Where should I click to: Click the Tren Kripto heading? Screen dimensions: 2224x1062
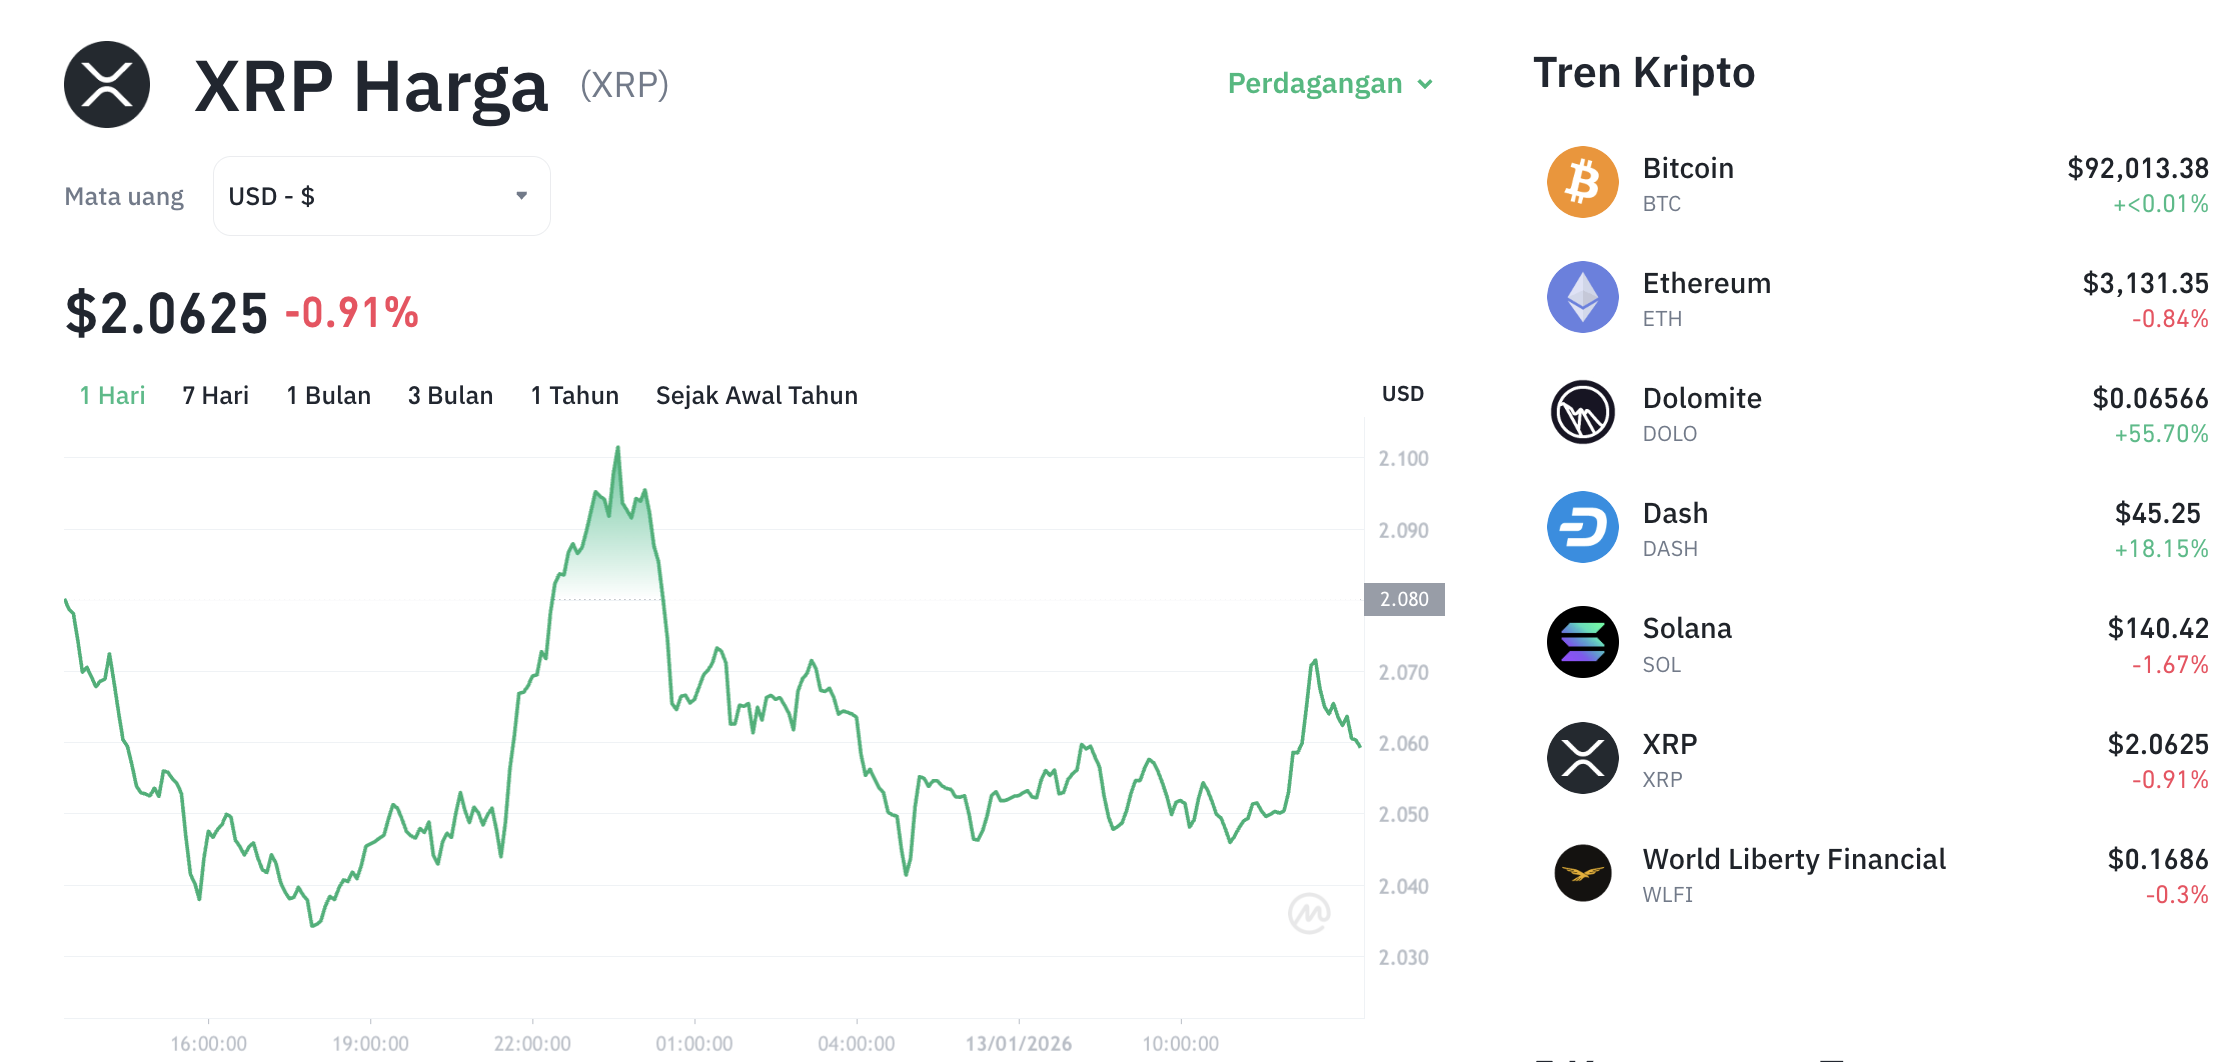(1643, 72)
